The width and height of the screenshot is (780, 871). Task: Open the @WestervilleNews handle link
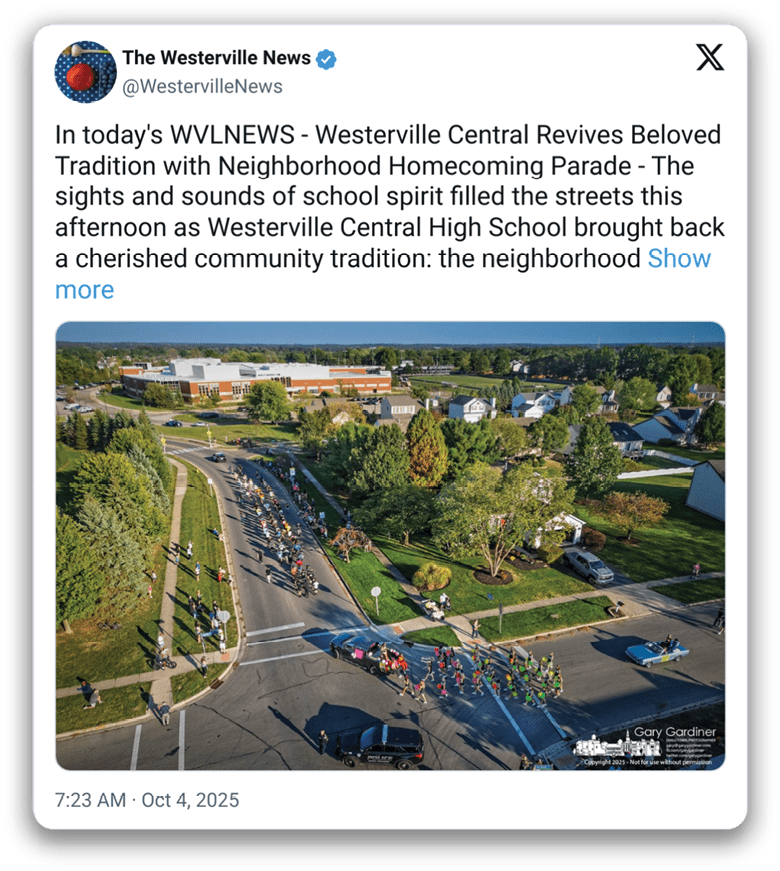pos(202,87)
